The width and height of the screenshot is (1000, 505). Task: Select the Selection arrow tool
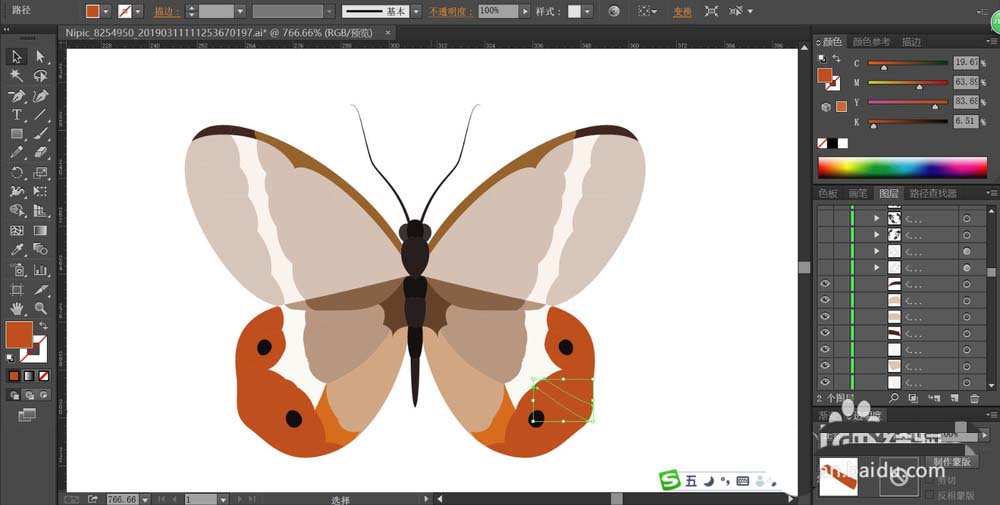pyautogui.click(x=17, y=57)
